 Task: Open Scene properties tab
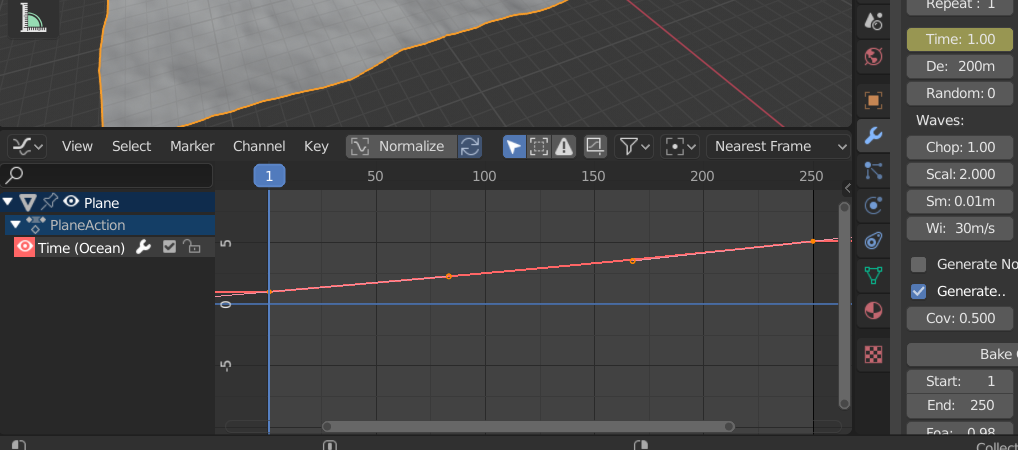coord(874,21)
